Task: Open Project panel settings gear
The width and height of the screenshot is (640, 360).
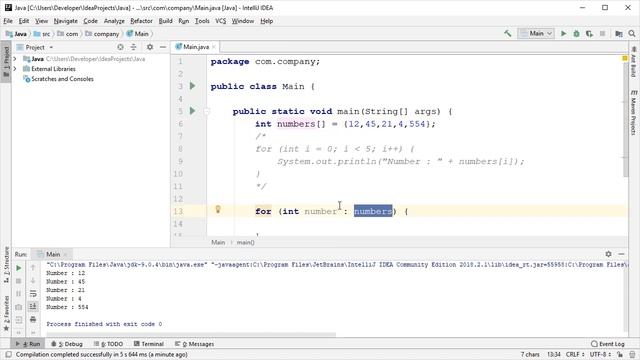Action: coord(150,47)
